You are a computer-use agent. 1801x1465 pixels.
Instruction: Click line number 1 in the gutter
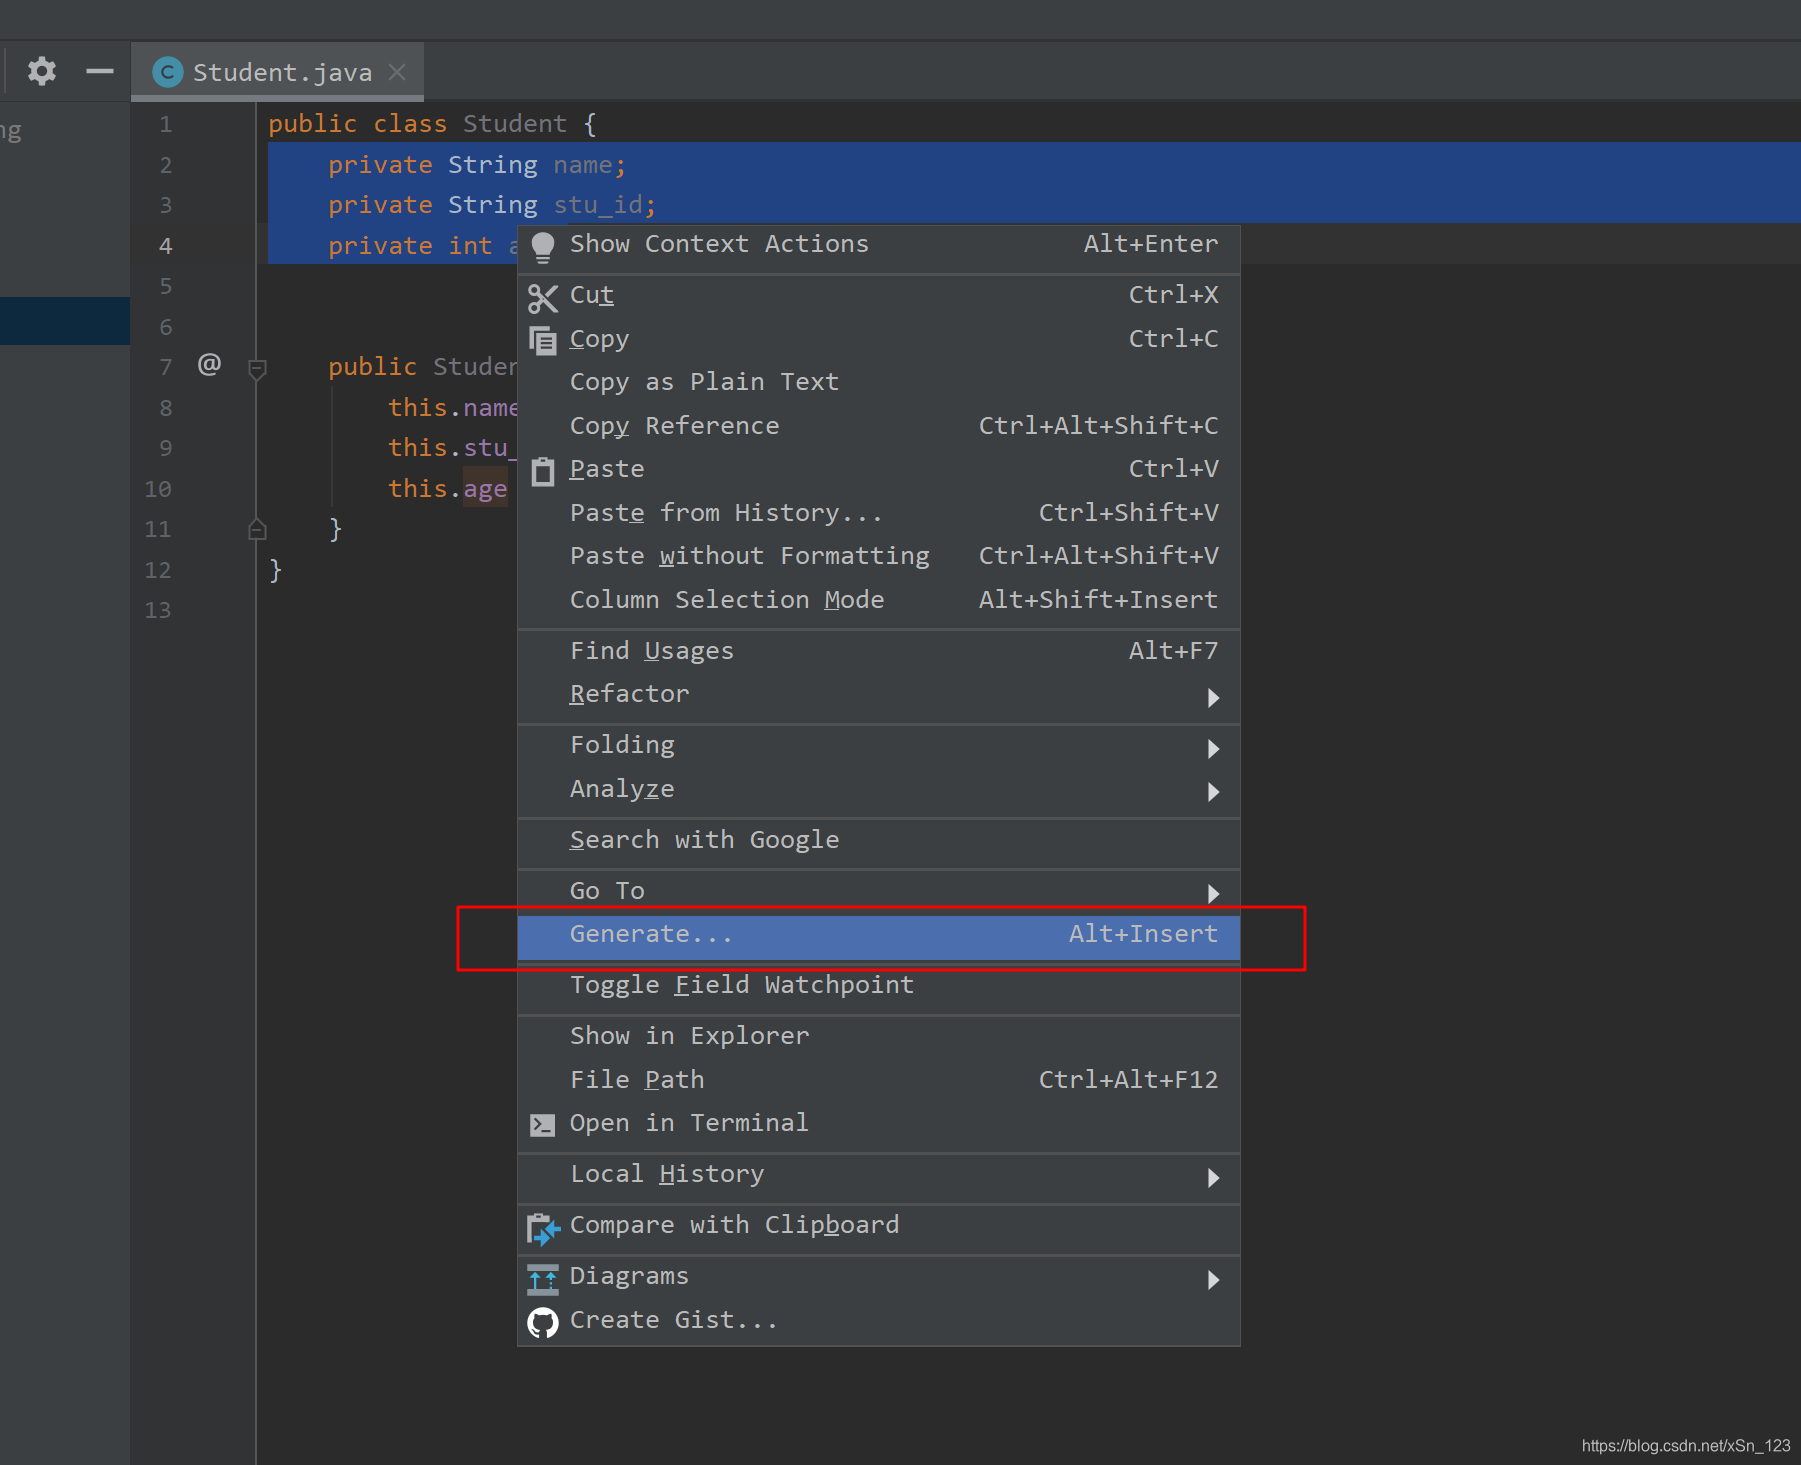[x=166, y=125]
